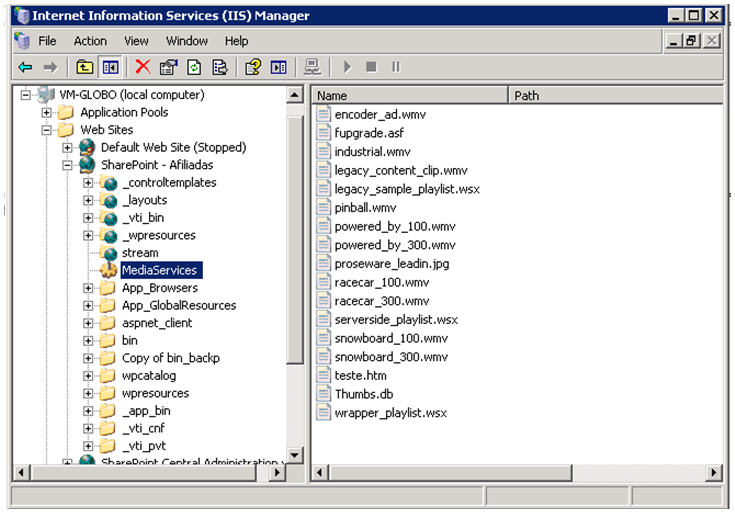Viewport: 735px width, 513px height.
Task: Click the tree pane scroll up arrow
Action: pyautogui.click(x=294, y=95)
